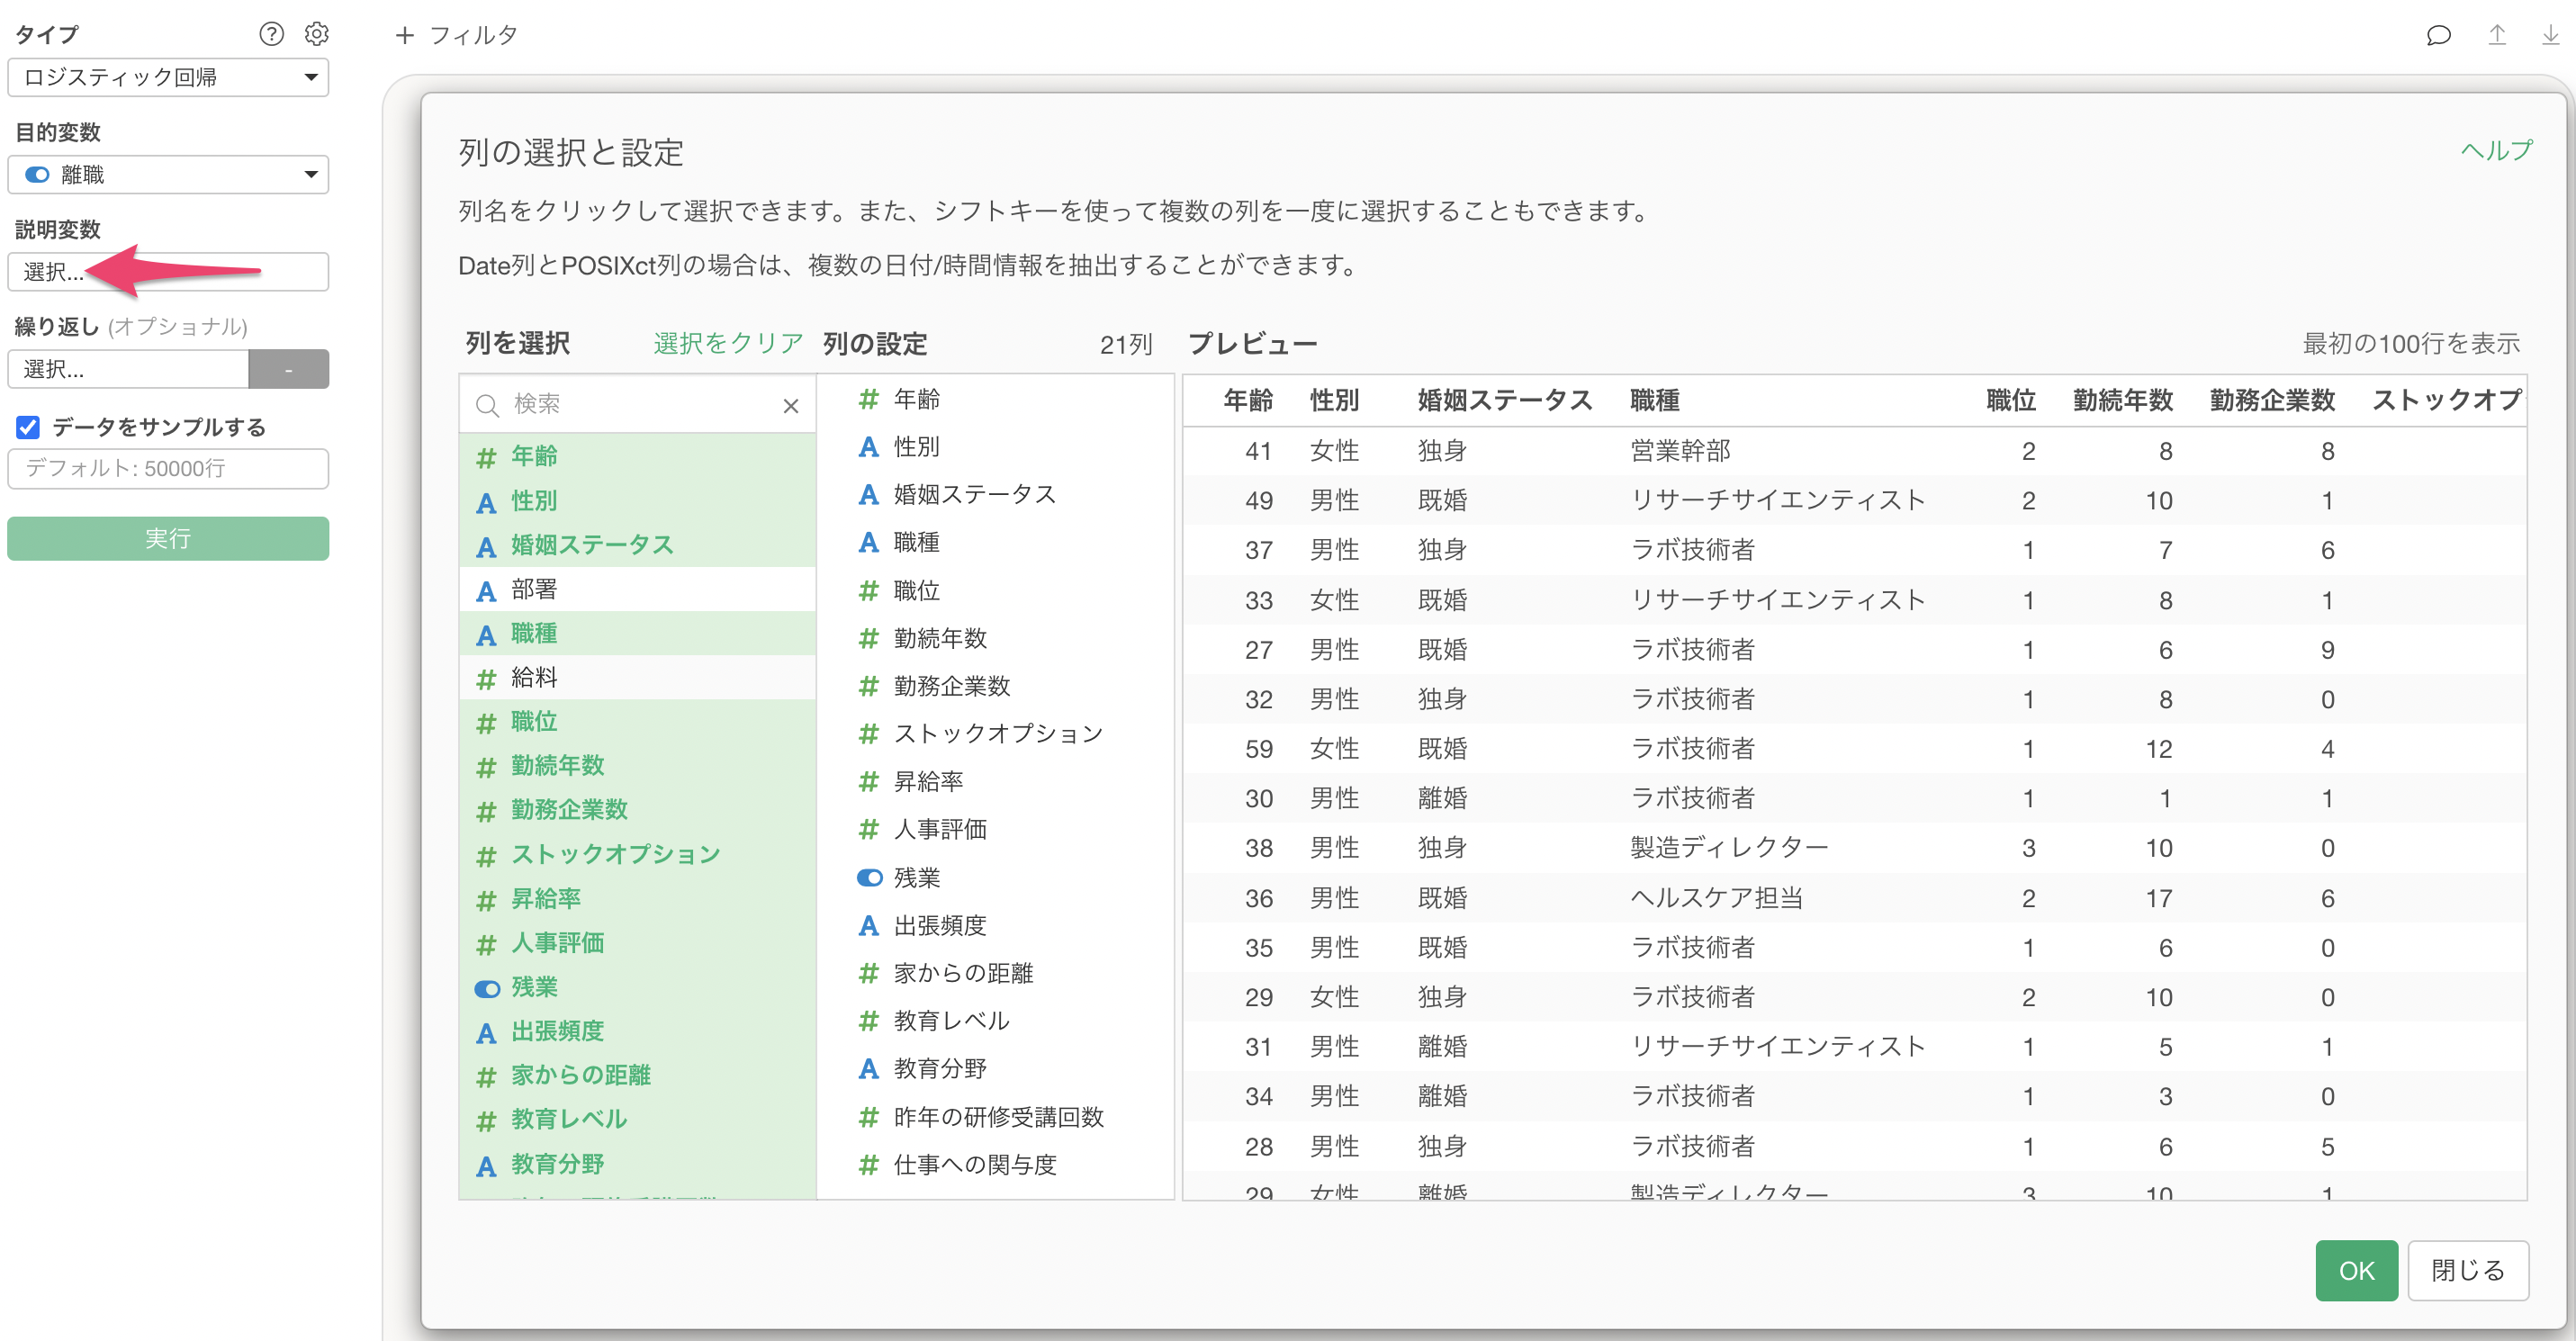The height and width of the screenshot is (1341, 2576).
Task: Select the unselected 給料 column
Action: pos(534,677)
